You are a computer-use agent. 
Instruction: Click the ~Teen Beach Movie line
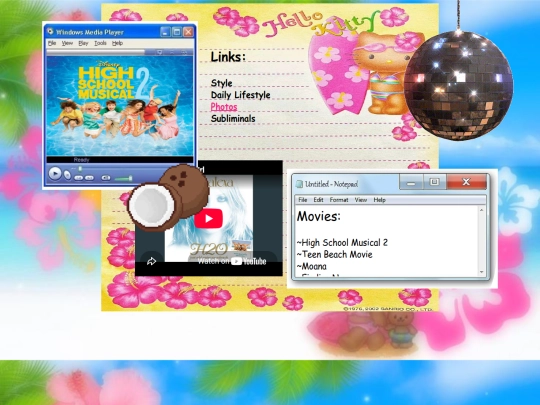pyautogui.click(x=334, y=255)
